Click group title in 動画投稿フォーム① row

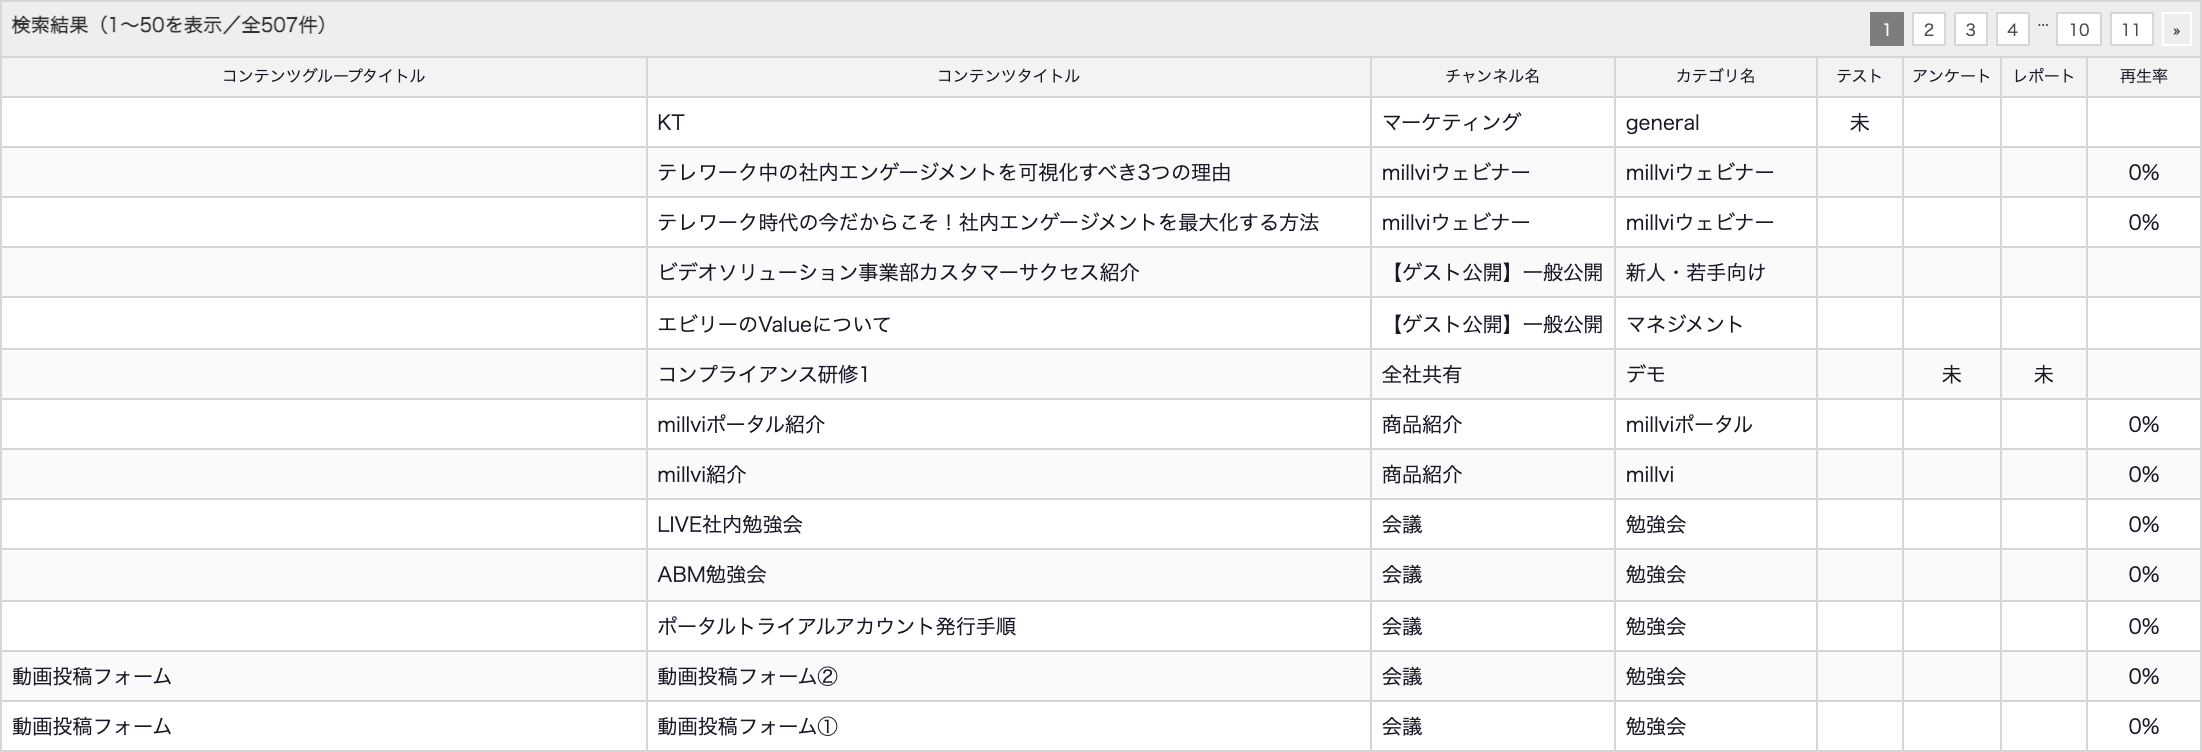pos(92,726)
